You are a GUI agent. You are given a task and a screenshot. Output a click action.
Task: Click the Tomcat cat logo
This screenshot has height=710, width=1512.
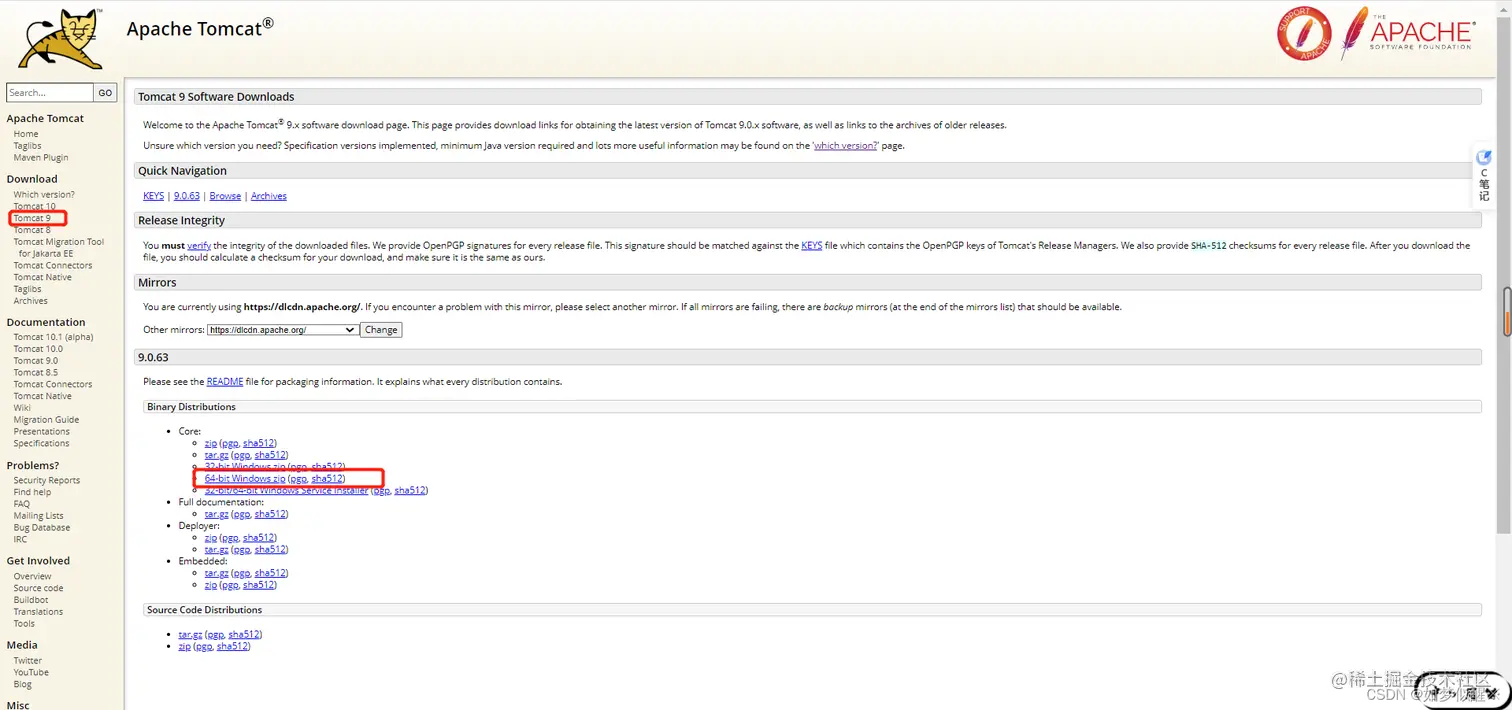(59, 40)
